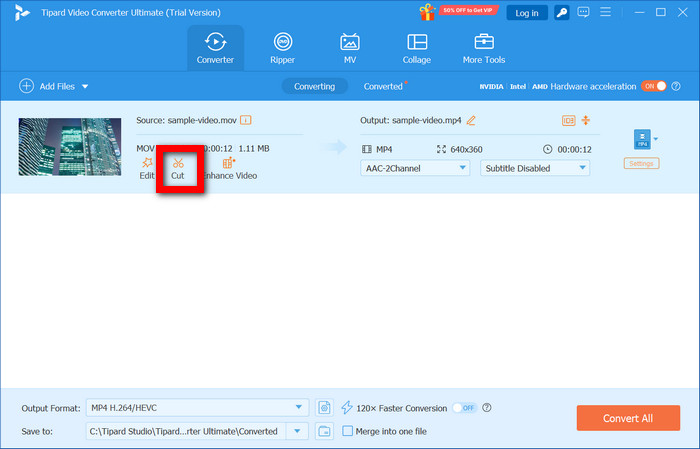
Task: Expand the AAC-2Channel audio dropdown
Action: (x=415, y=168)
